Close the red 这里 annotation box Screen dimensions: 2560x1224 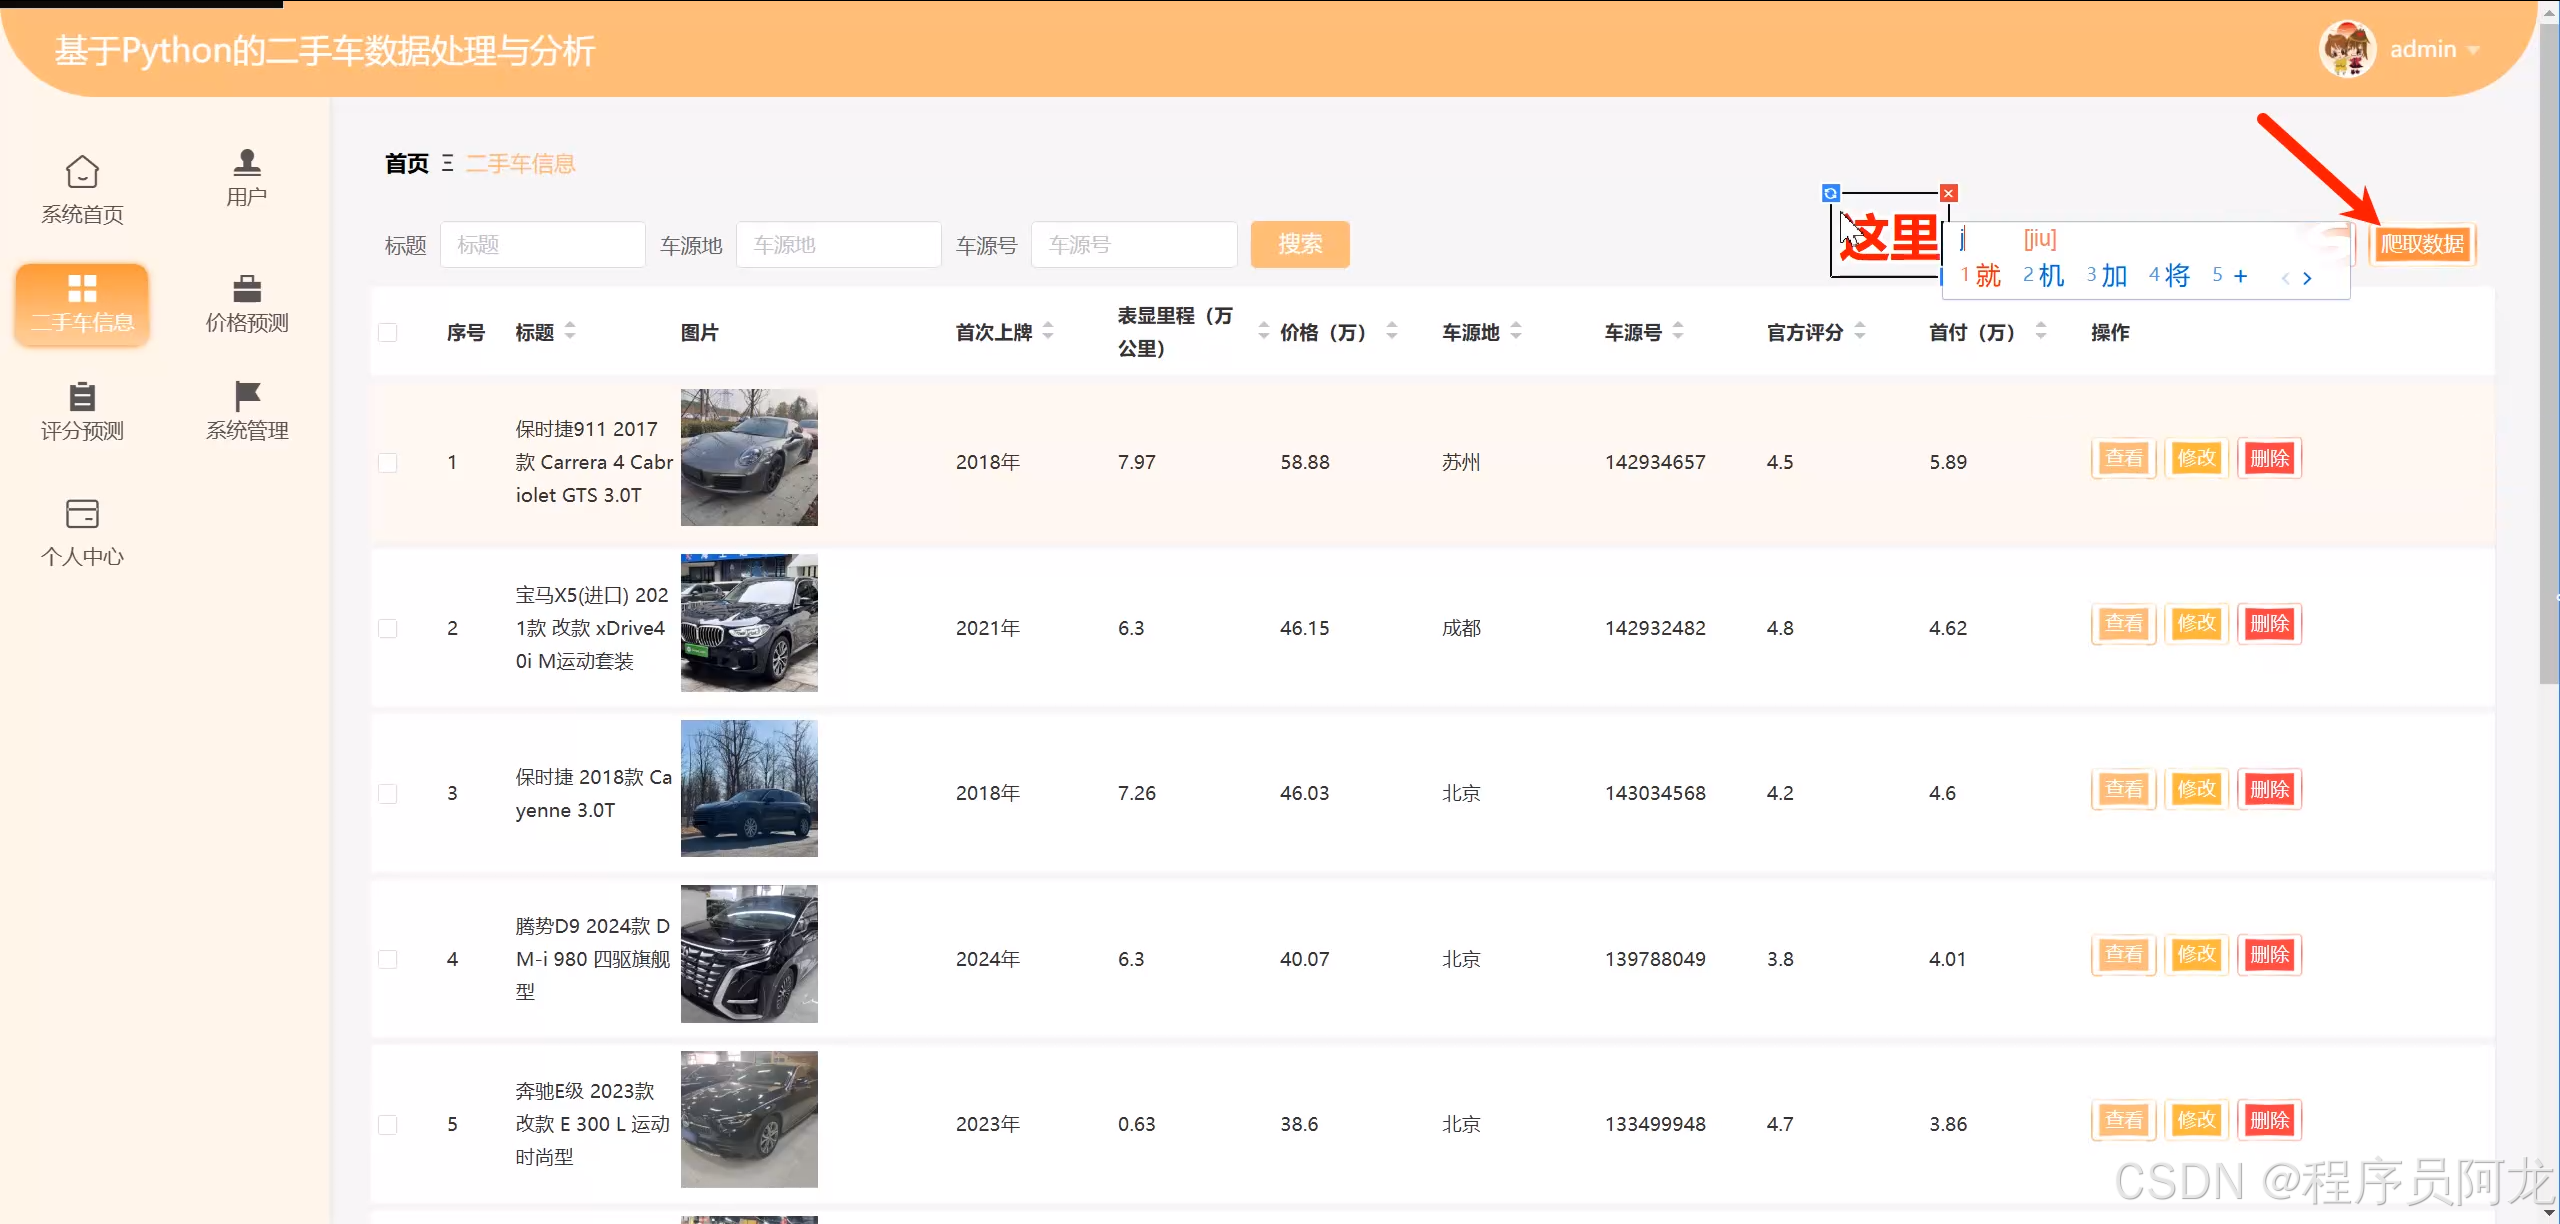click(x=1948, y=193)
